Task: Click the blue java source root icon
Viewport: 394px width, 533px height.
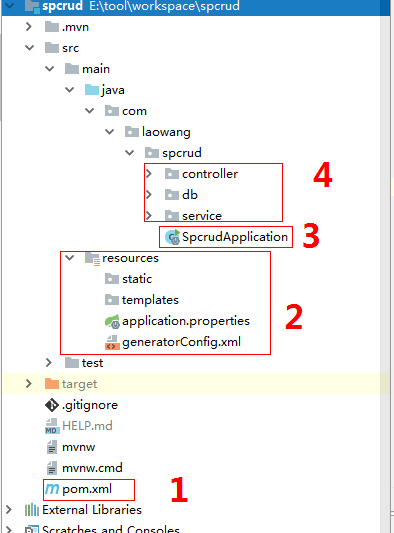Action: pyautogui.click(x=92, y=90)
